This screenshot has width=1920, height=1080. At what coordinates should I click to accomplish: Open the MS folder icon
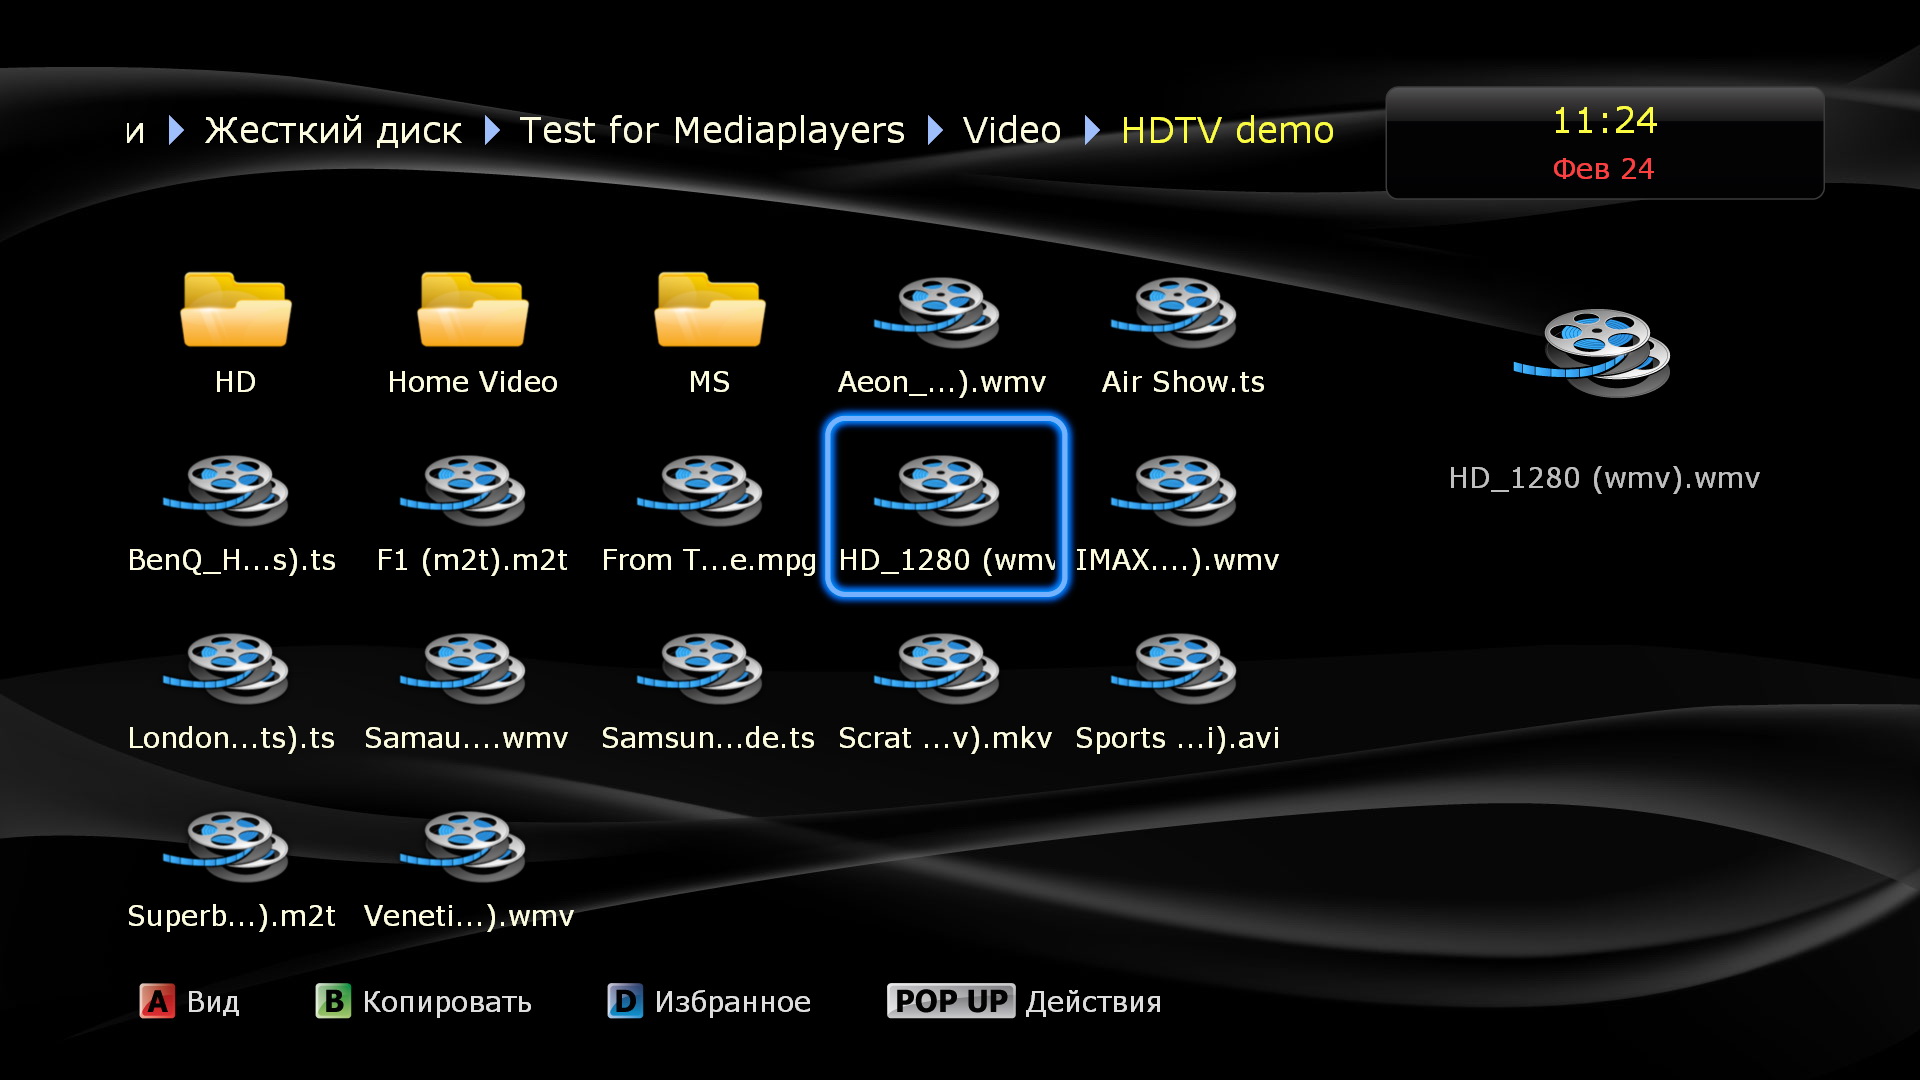coord(709,312)
